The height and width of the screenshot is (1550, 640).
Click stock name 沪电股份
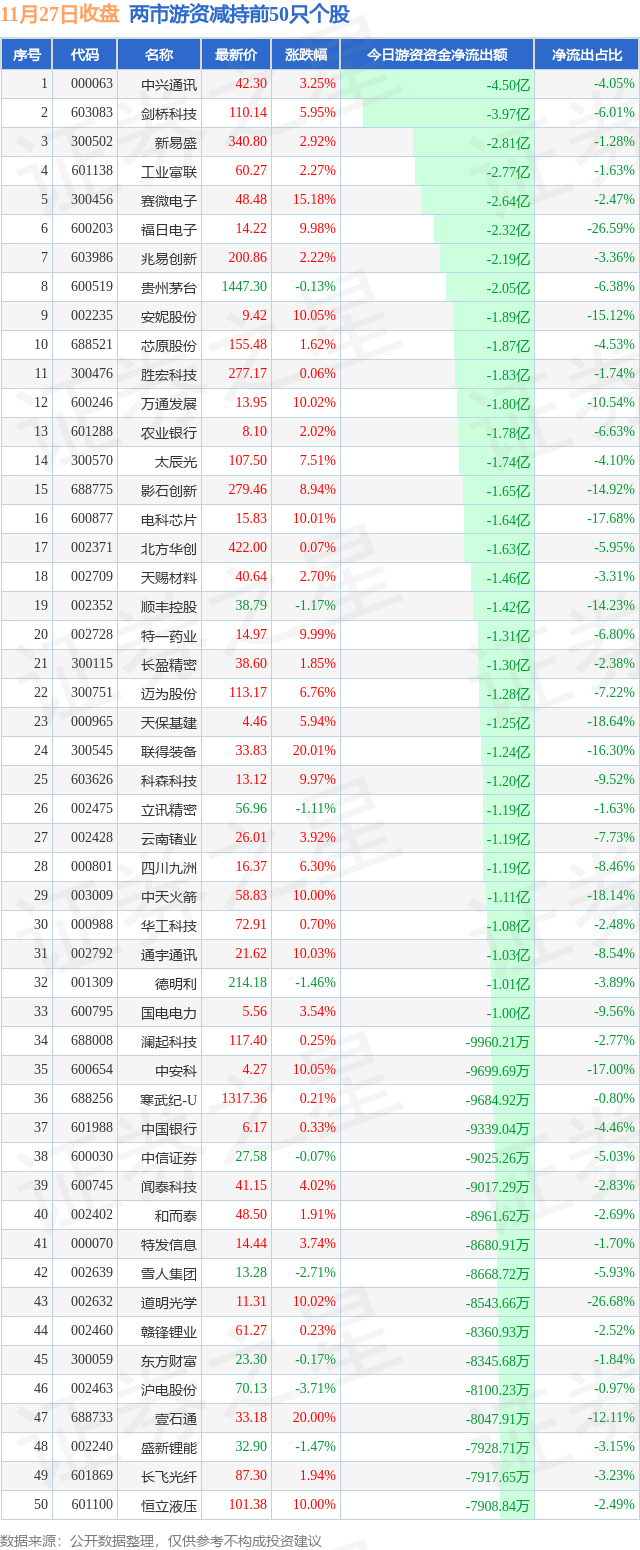pyautogui.click(x=169, y=1389)
